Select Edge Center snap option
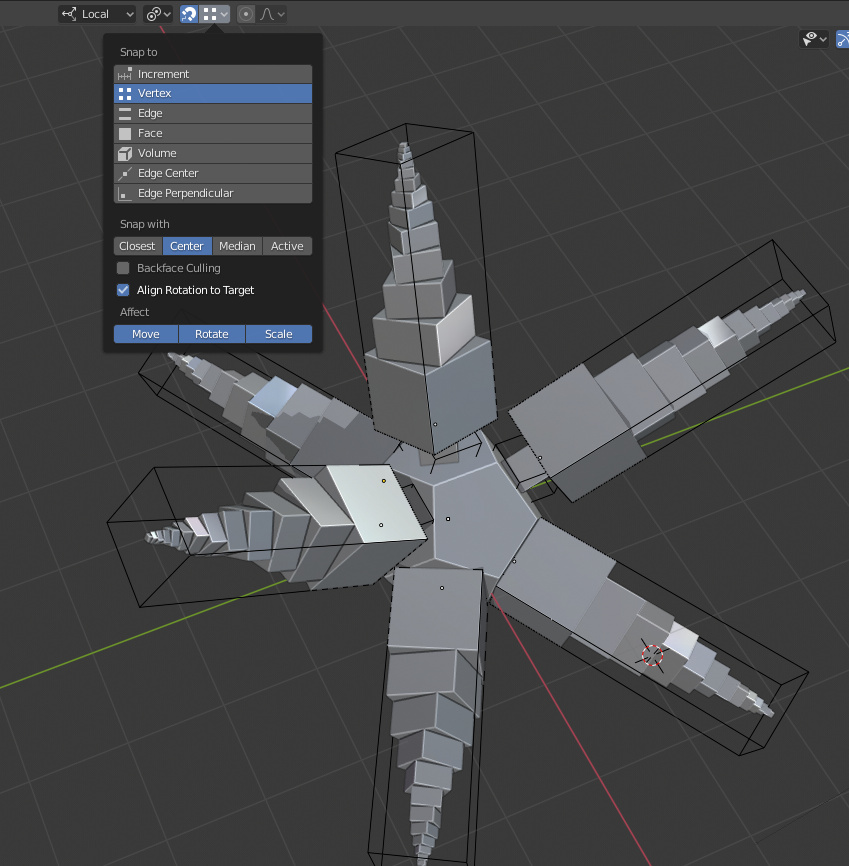 pyautogui.click(x=213, y=173)
